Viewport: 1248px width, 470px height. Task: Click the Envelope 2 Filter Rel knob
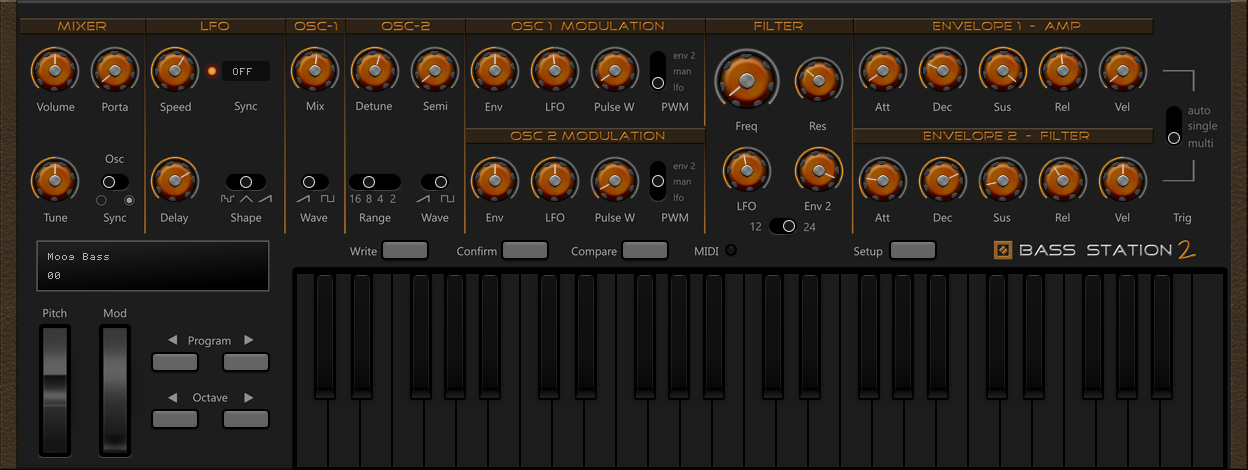[1062, 181]
